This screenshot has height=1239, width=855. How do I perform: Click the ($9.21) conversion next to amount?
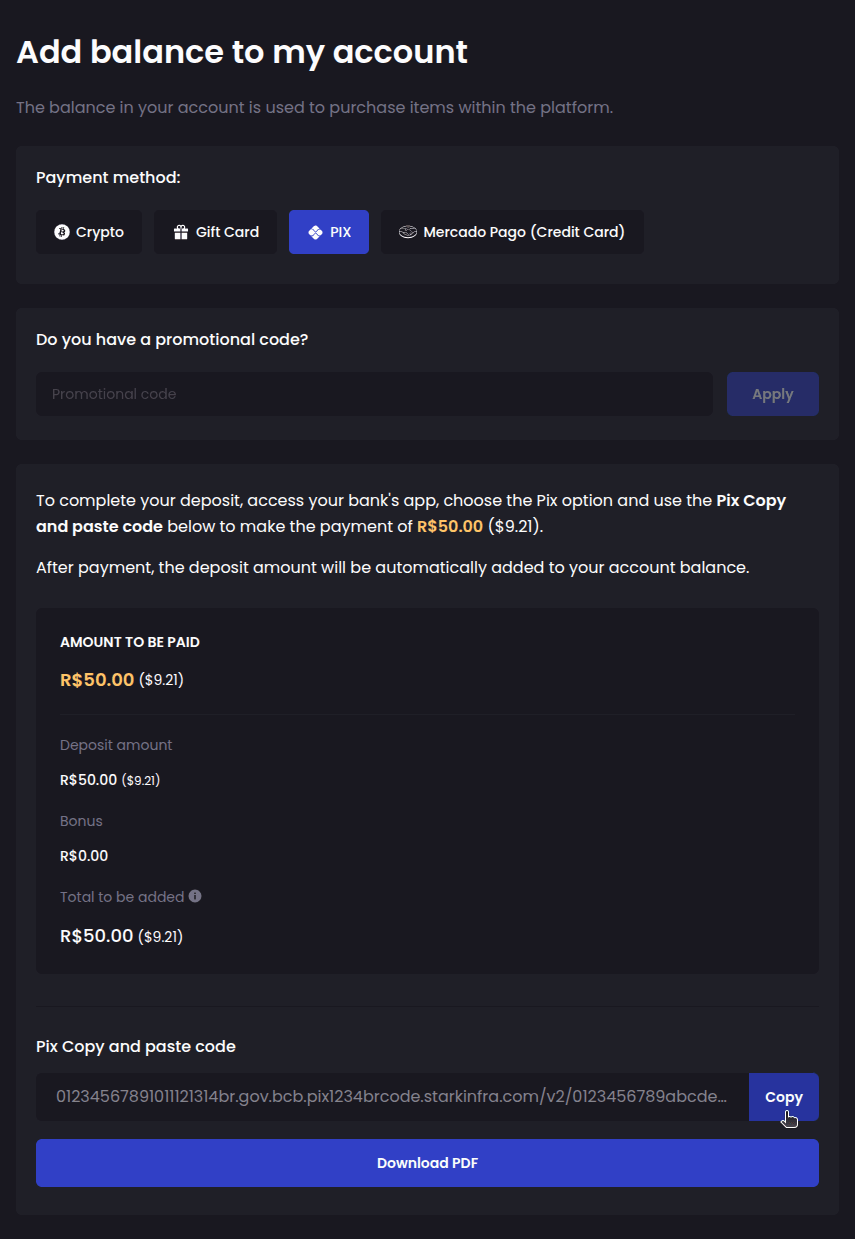tap(516, 524)
